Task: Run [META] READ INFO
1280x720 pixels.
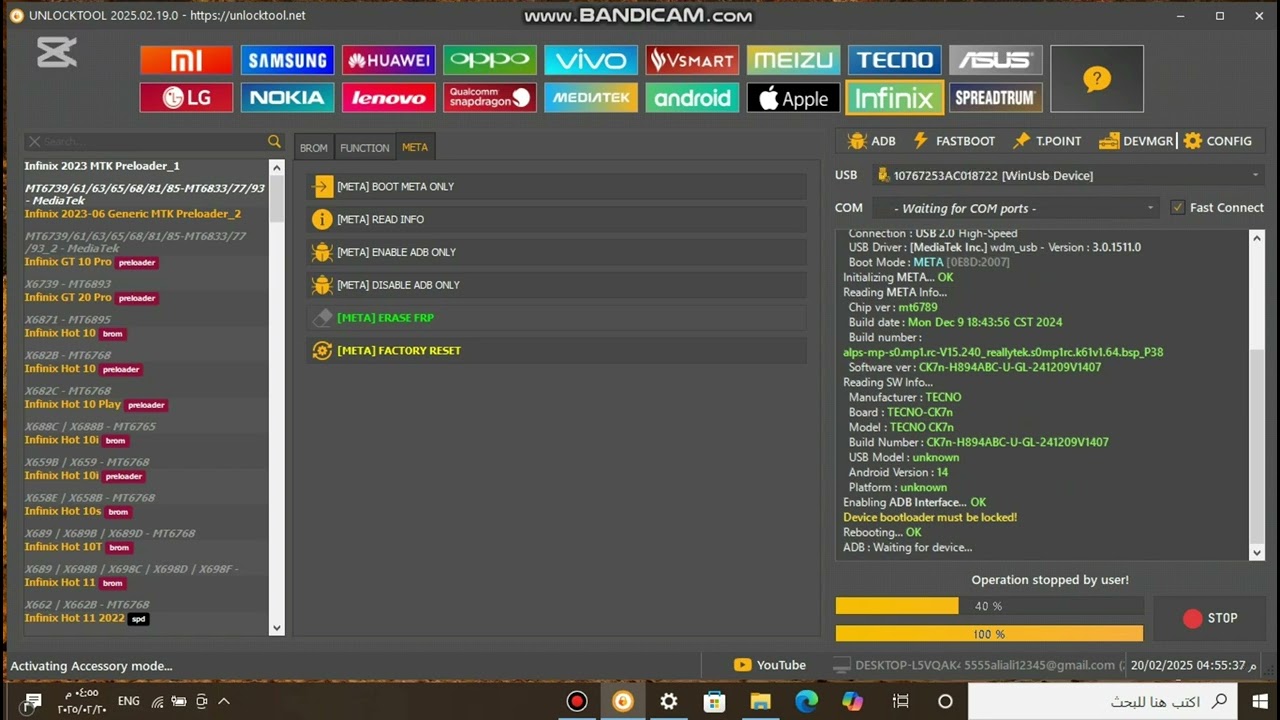Action: click(556, 219)
